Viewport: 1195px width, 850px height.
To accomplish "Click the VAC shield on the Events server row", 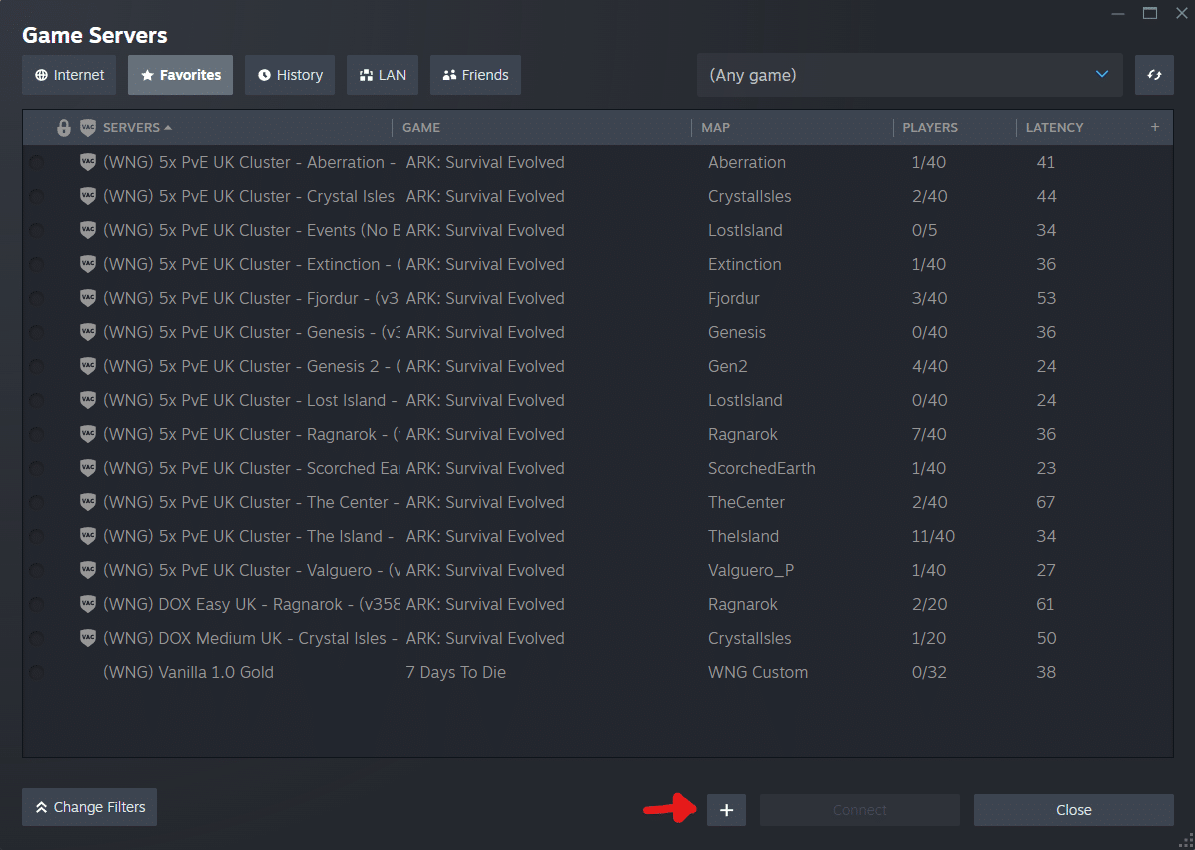I will pyautogui.click(x=88, y=229).
